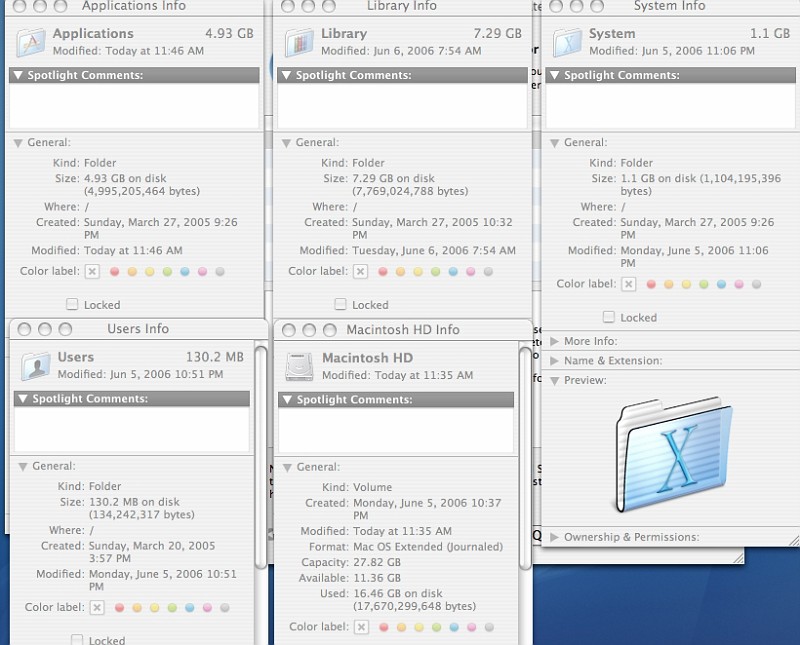Collapse Preview section in System Info
Viewport: 800px width, 645px height.
click(555, 381)
